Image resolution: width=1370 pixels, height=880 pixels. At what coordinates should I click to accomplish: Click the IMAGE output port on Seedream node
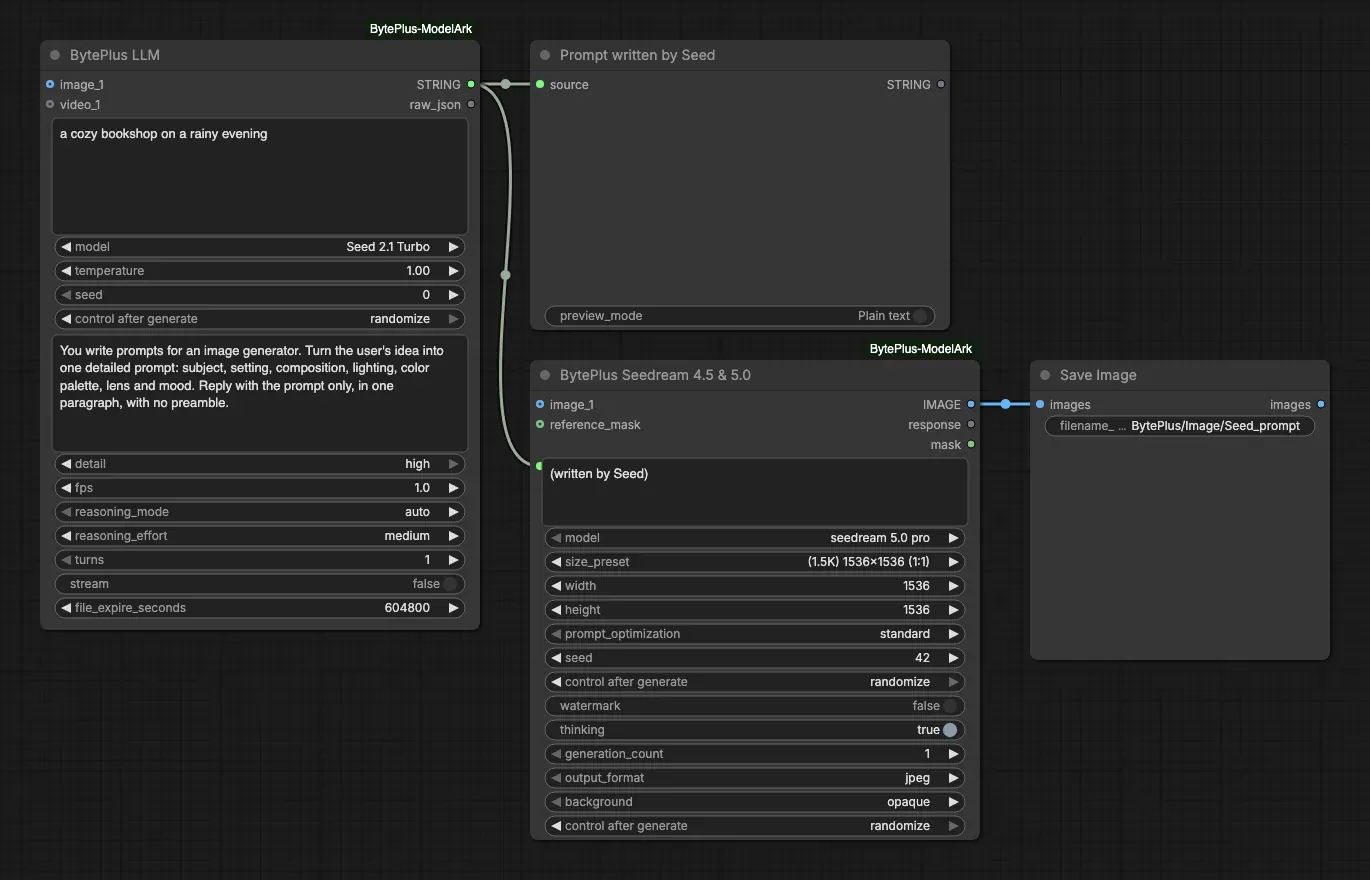pos(971,404)
